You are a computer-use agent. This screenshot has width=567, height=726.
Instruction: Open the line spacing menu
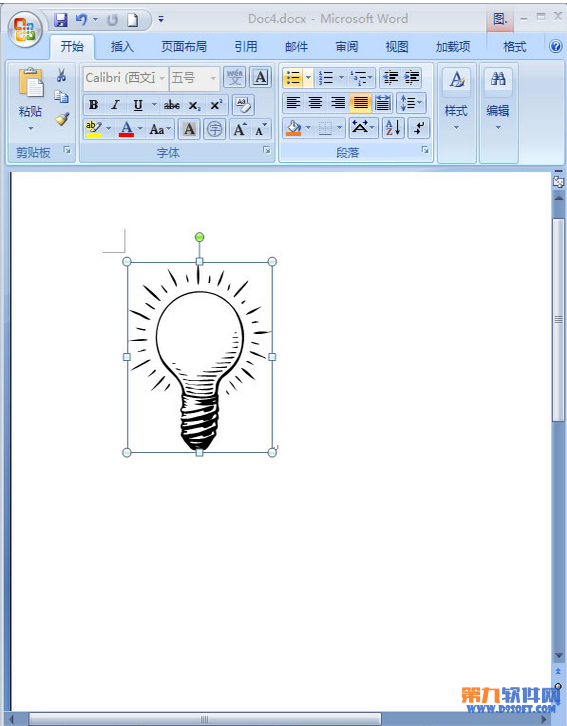tap(411, 103)
